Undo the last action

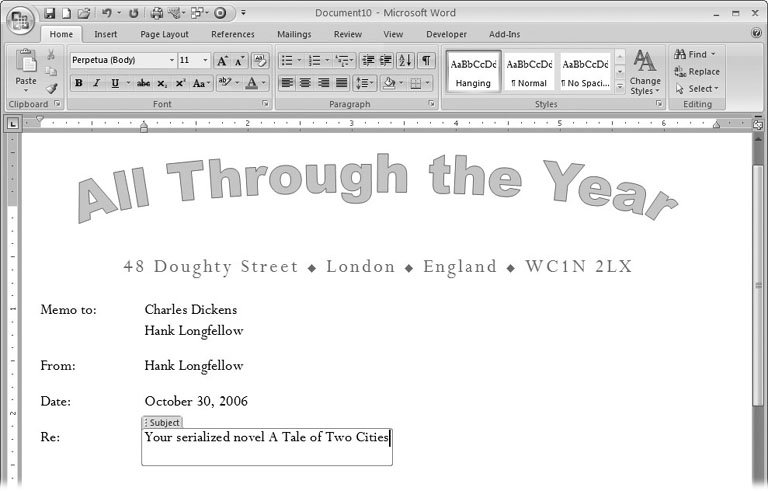[106, 13]
